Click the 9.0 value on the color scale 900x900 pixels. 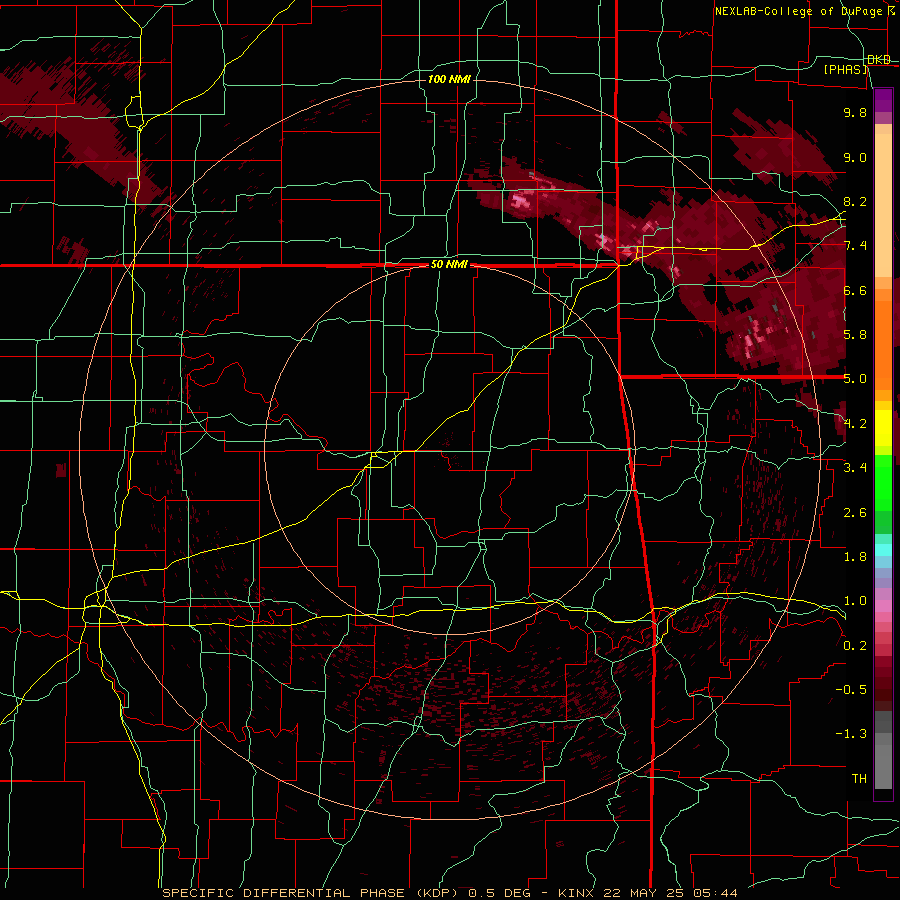[855, 157]
